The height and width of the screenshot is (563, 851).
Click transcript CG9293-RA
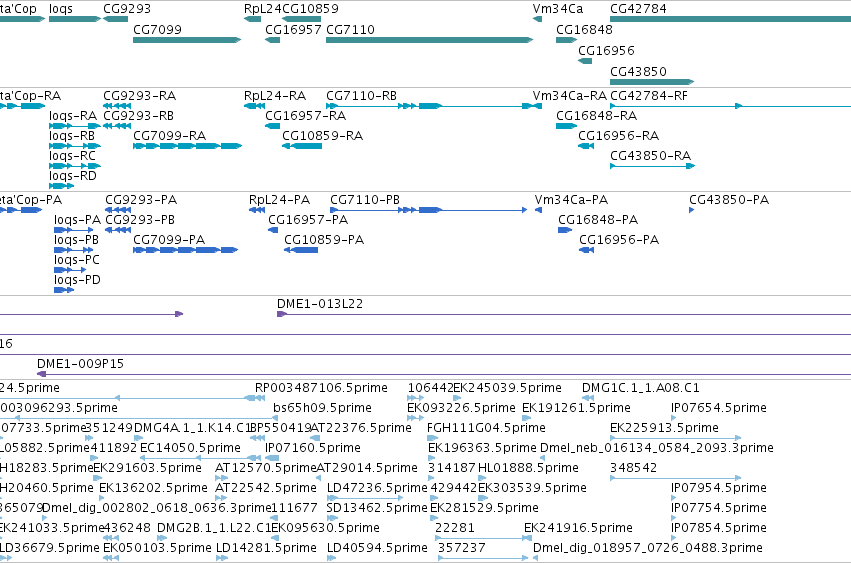pyautogui.click(x=117, y=106)
